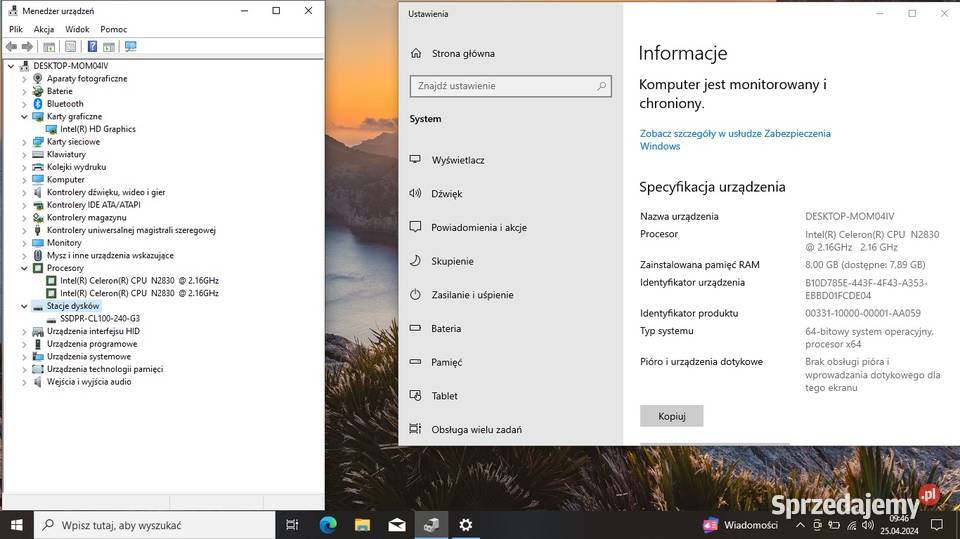Go back with the toolbar Back arrow
The width and height of the screenshot is (960, 539).
(x=11, y=47)
